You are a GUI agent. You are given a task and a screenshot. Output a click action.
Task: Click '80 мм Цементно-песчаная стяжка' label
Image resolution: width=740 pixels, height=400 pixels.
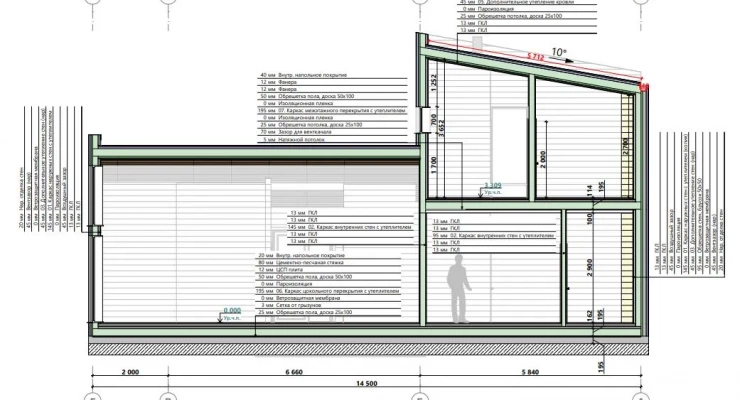[x=301, y=262]
